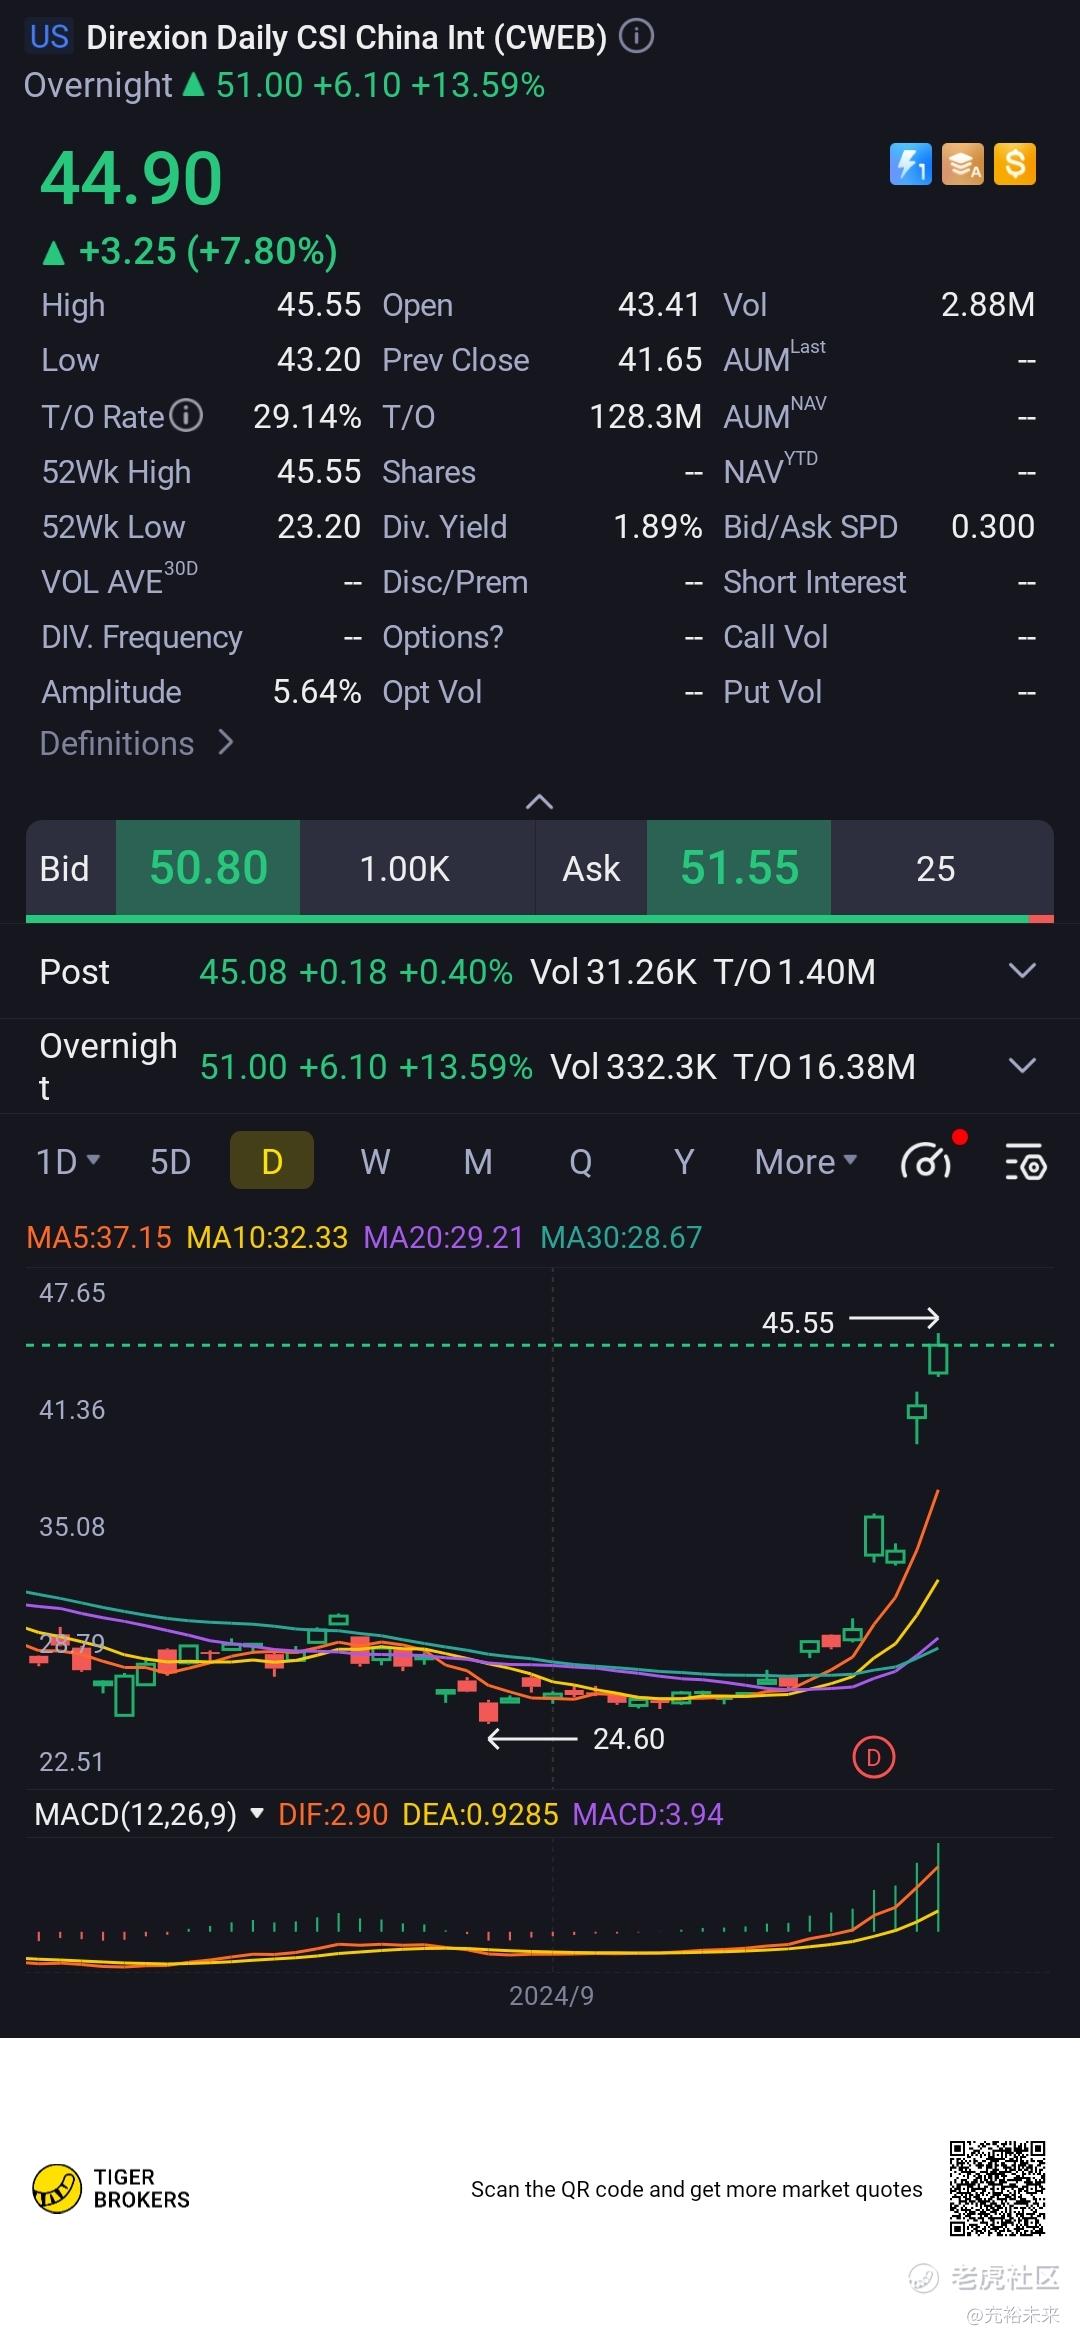
Task: Tap the Options? label
Action: [443, 636]
